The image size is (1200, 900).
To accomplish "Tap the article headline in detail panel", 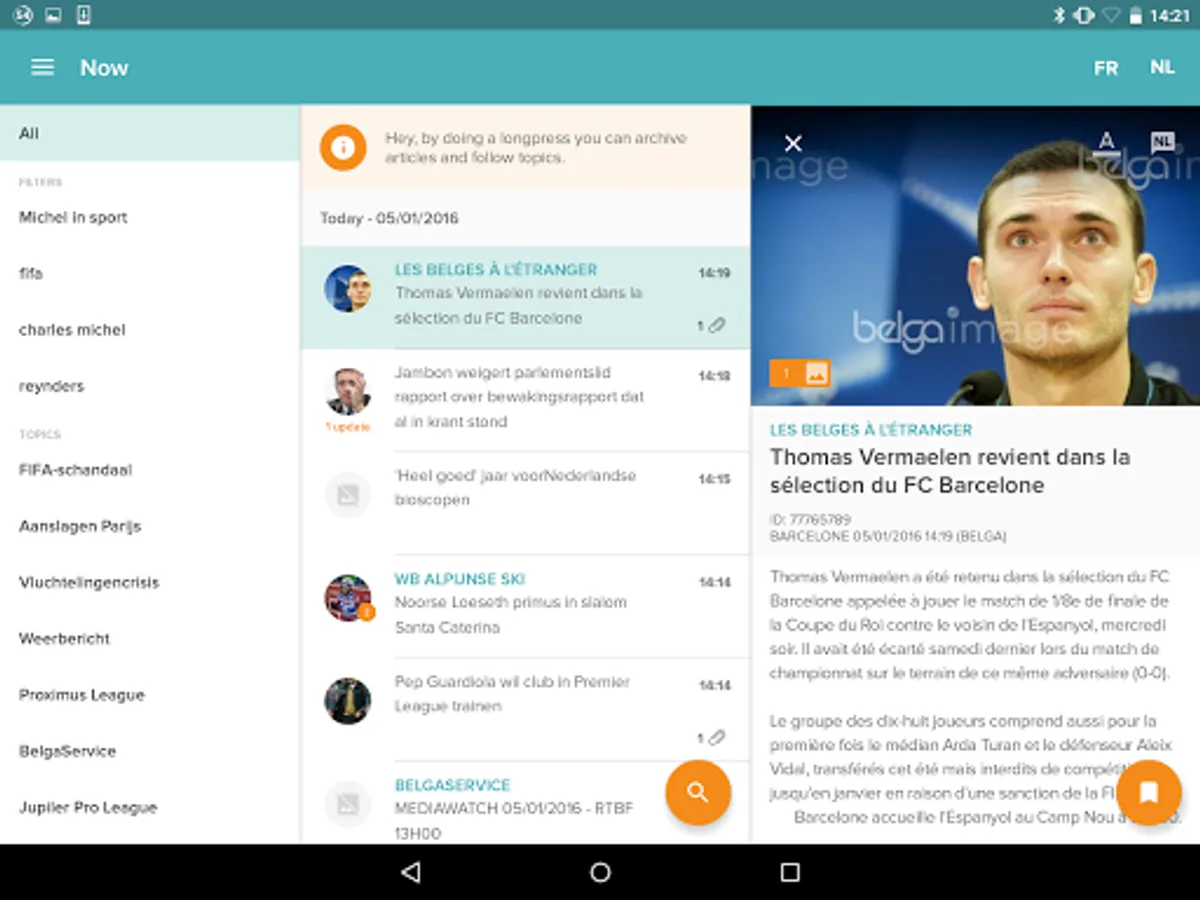I will click(x=950, y=471).
